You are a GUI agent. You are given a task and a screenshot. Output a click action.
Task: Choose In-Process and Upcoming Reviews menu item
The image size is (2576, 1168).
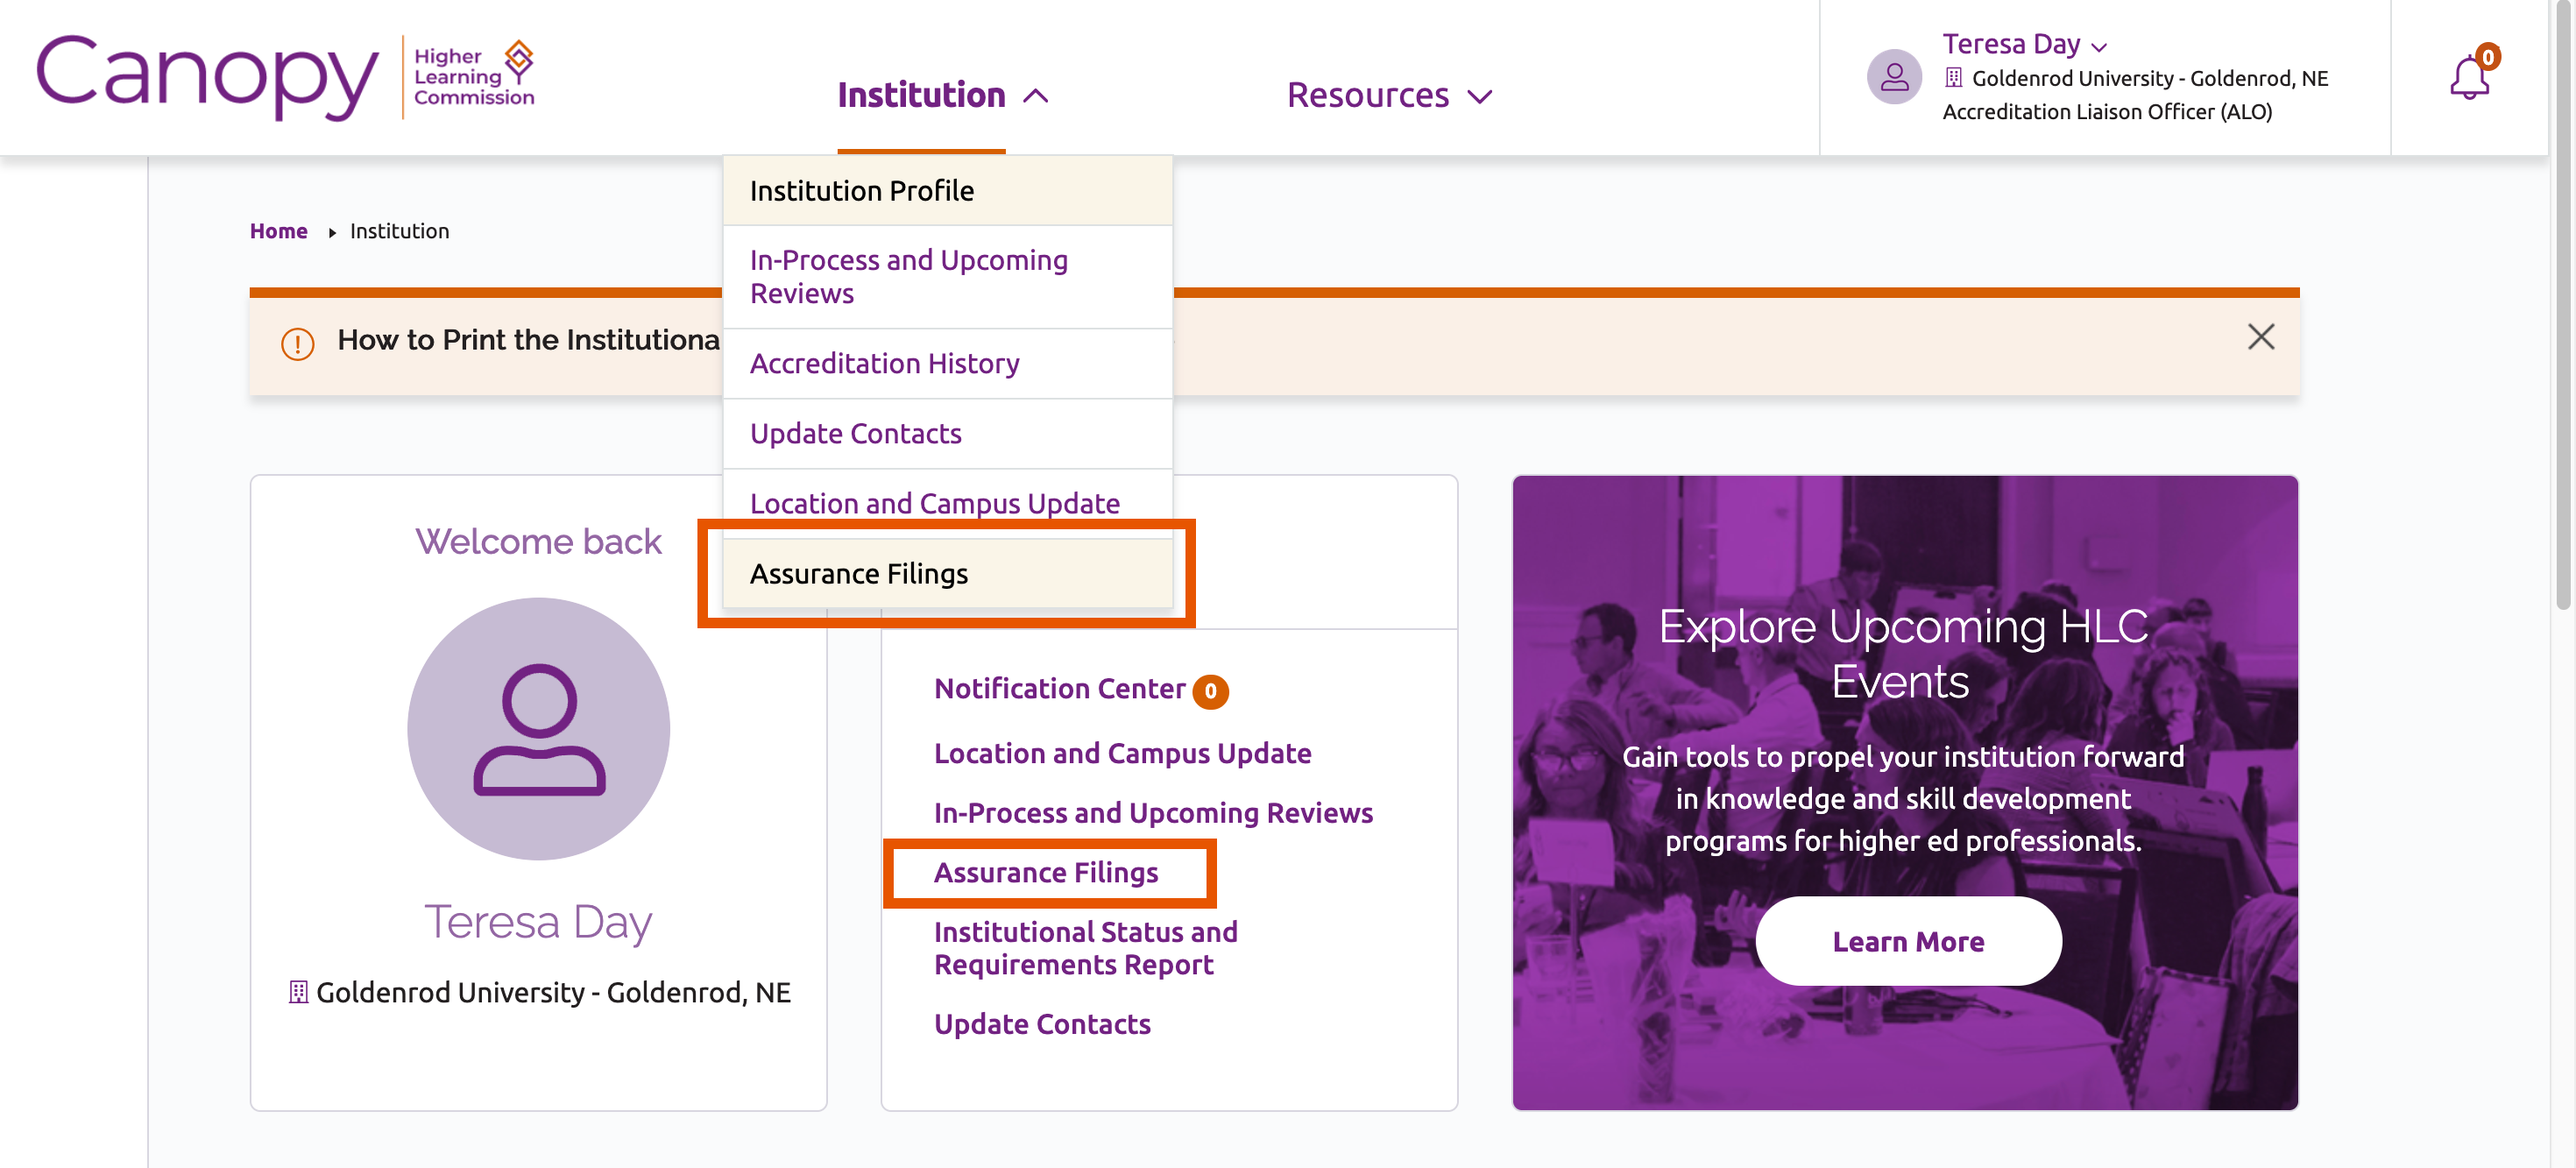947,277
